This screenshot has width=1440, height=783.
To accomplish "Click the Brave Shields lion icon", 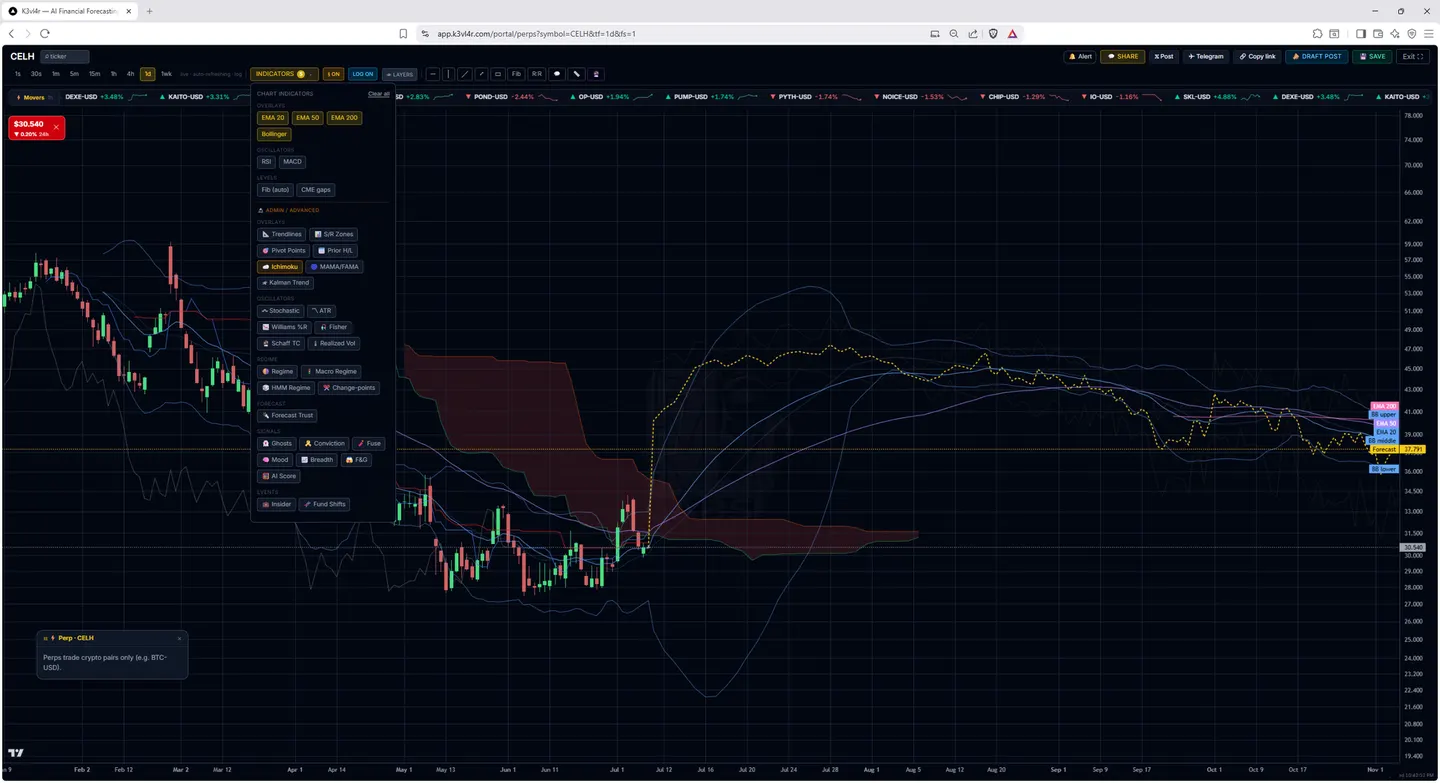I will pyautogui.click(x=993, y=33).
